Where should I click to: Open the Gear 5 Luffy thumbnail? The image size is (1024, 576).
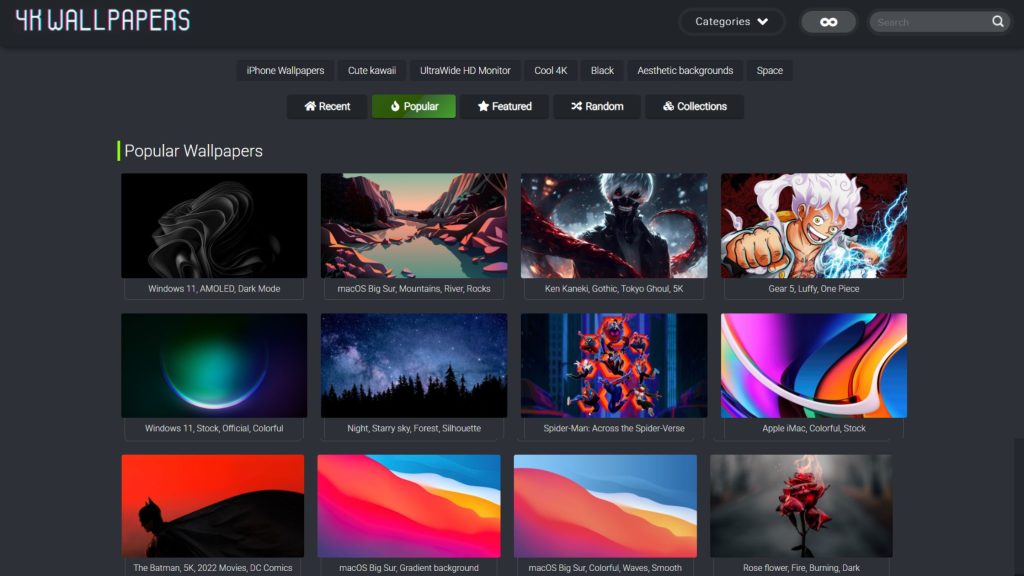pyautogui.click(x=814, y=225)
